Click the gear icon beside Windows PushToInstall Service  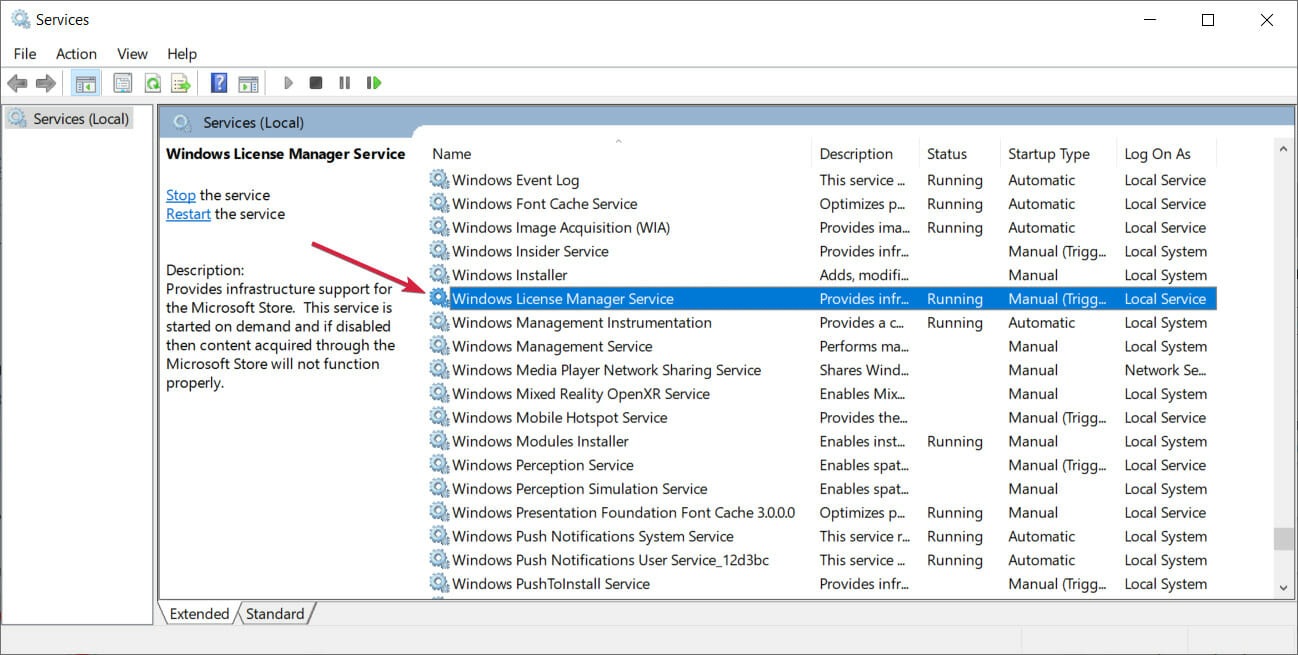click(439, 584)
